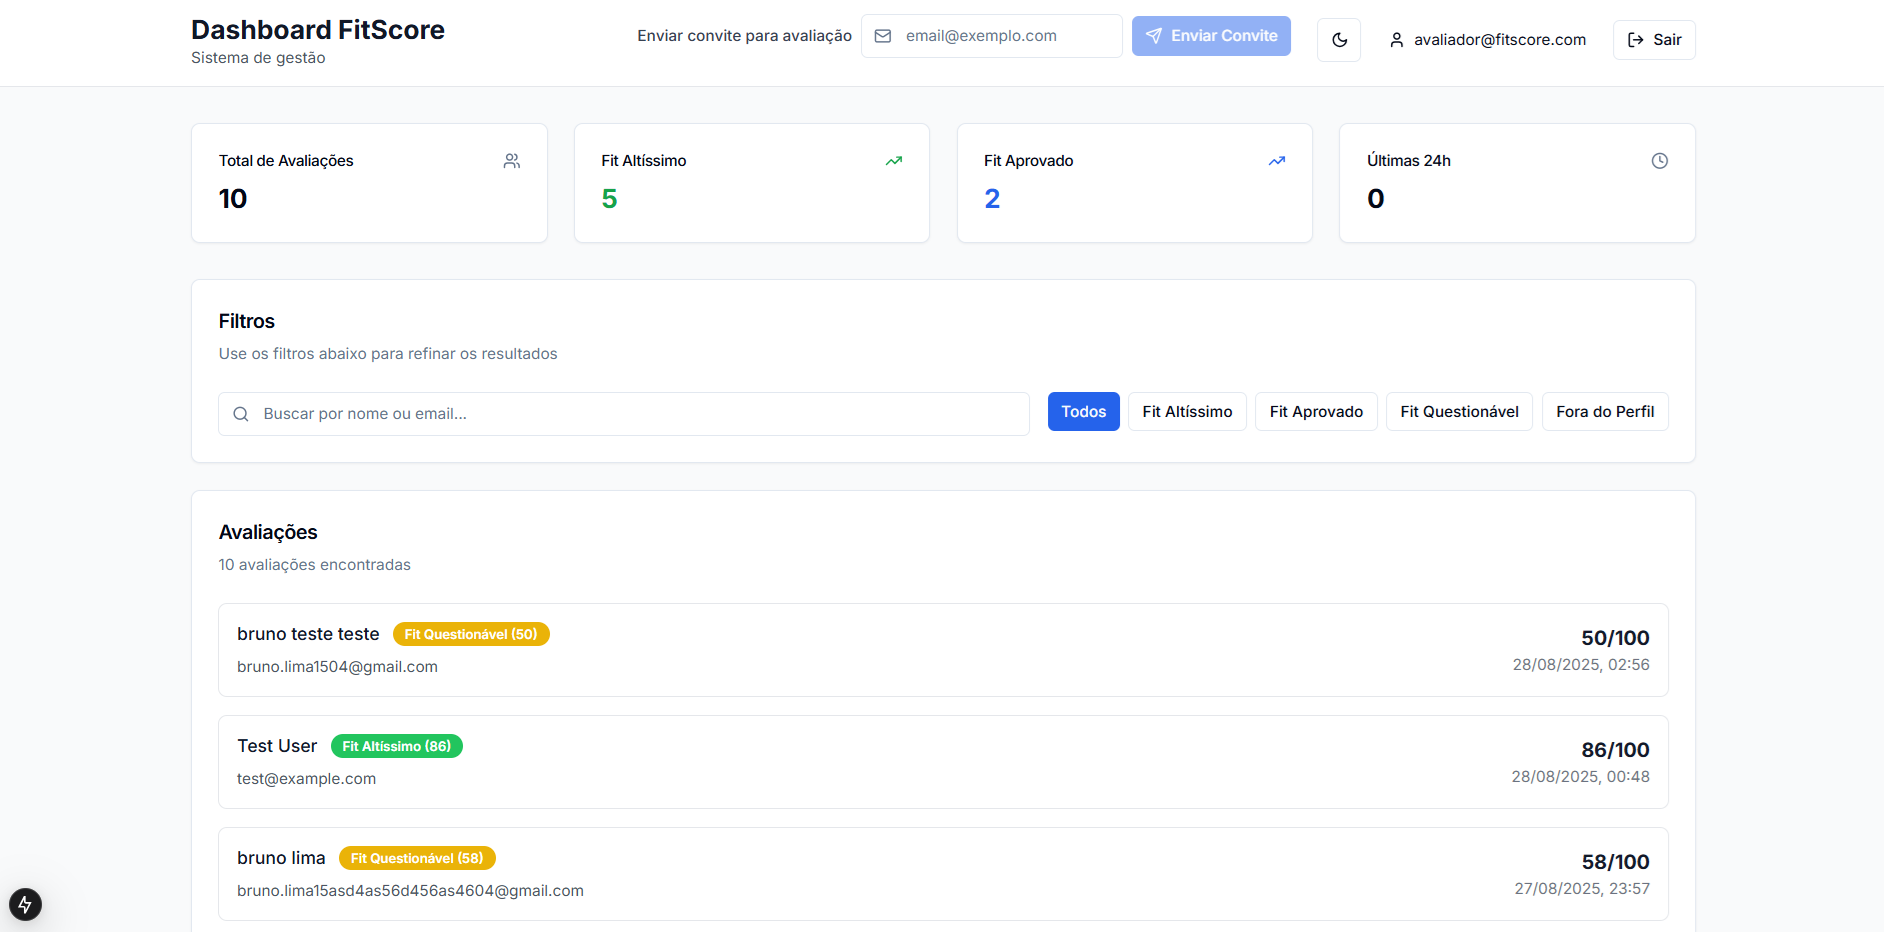Show only Fit Aprovado evaluations
Viewport: 1900px width, 932px height.
[x=1316, y=412]
